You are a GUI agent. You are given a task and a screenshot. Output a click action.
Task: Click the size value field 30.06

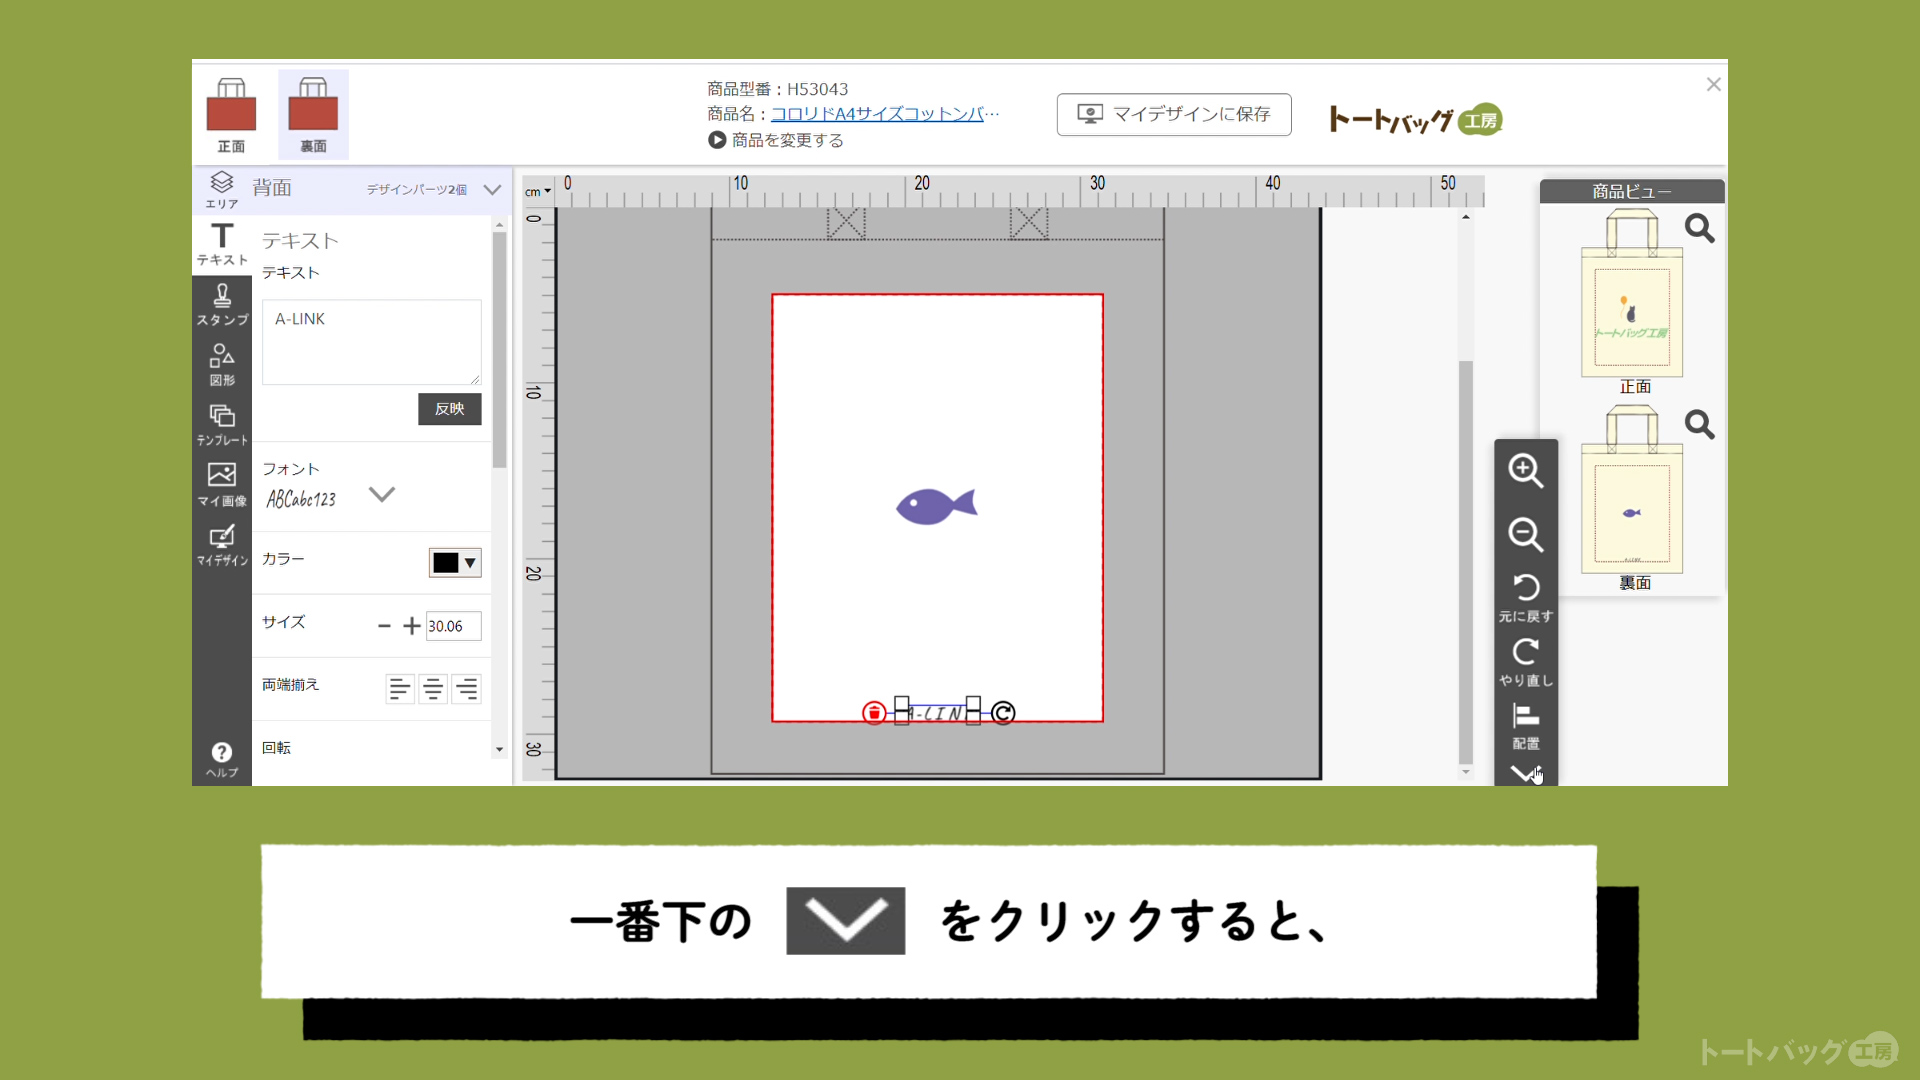tap(453, 626)
